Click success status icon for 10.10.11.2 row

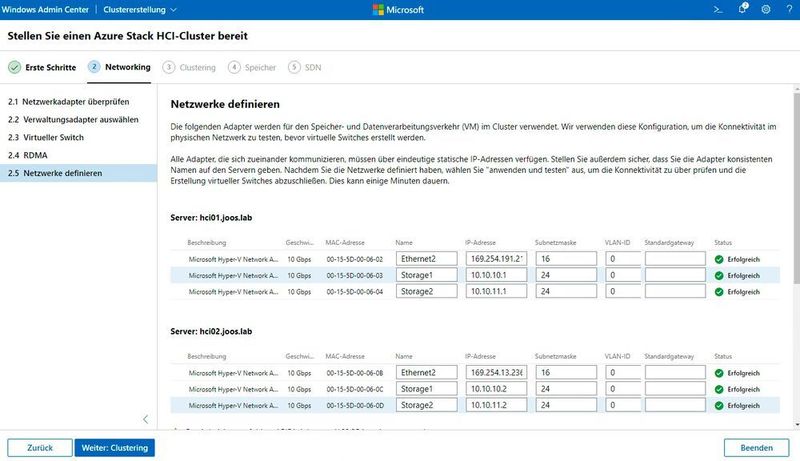[719, 405]
